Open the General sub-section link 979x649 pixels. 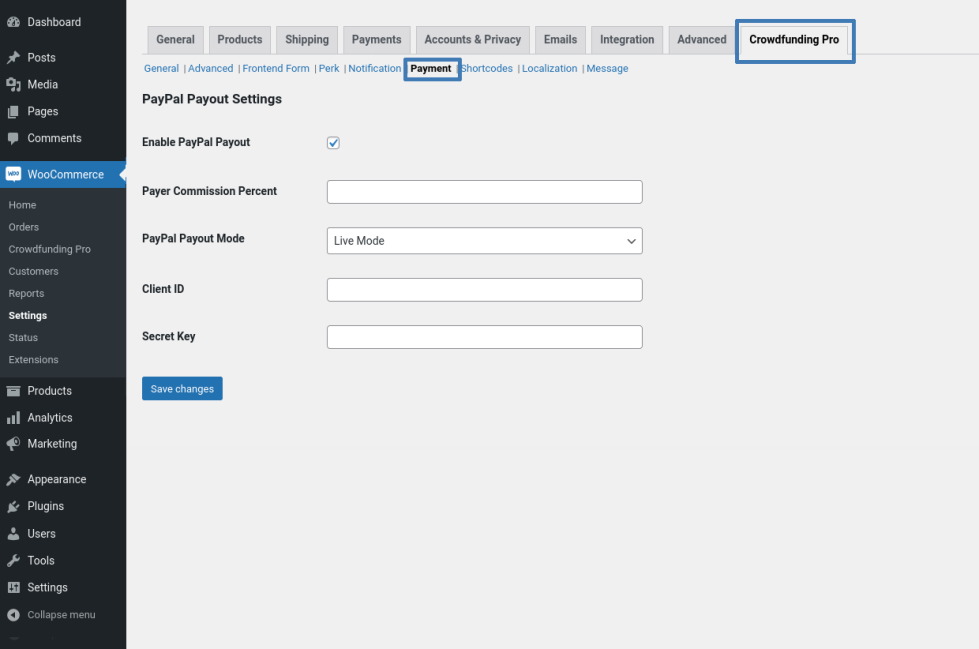(x=161, y=68)
